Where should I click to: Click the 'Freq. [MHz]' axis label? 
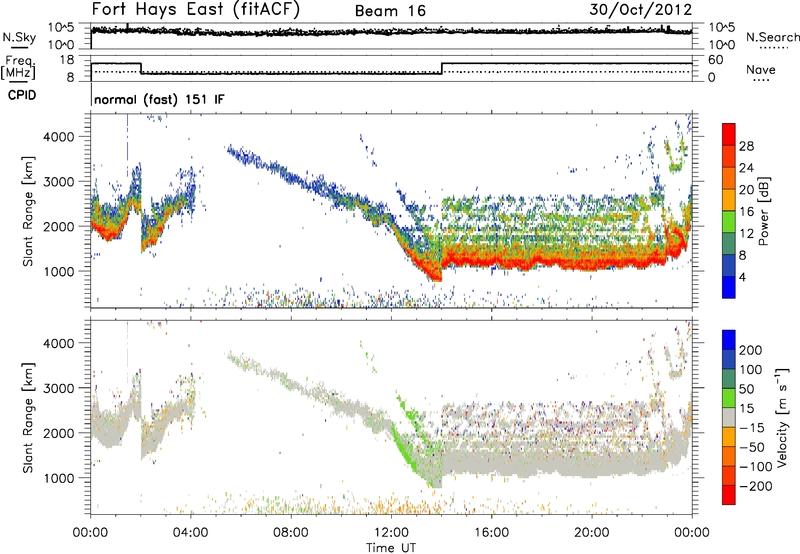[x=19, y=67]
